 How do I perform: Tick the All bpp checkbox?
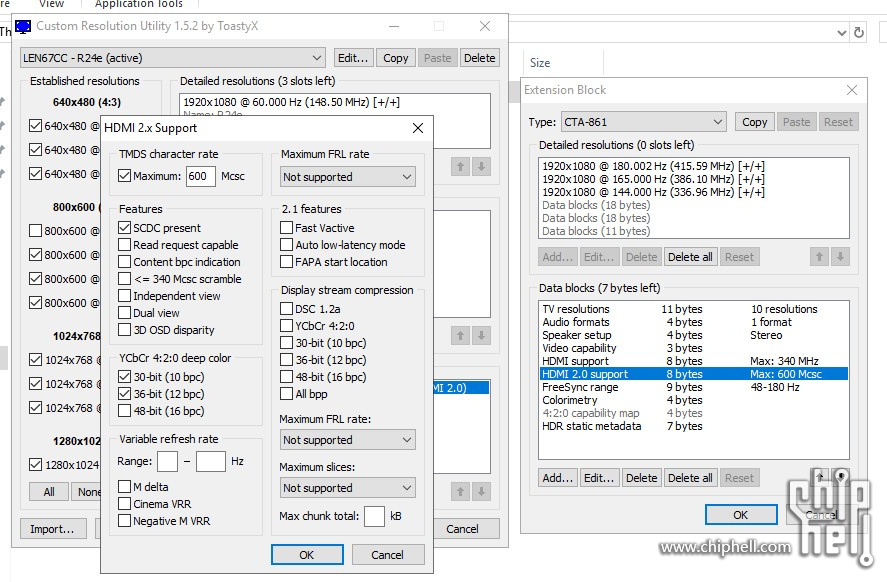point(286,393)
